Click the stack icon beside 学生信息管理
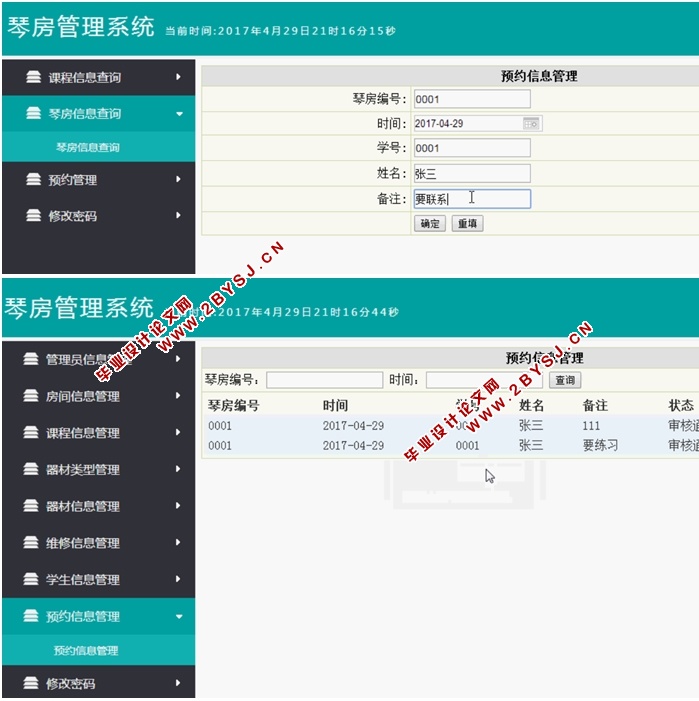 click(x=32, y=580)
